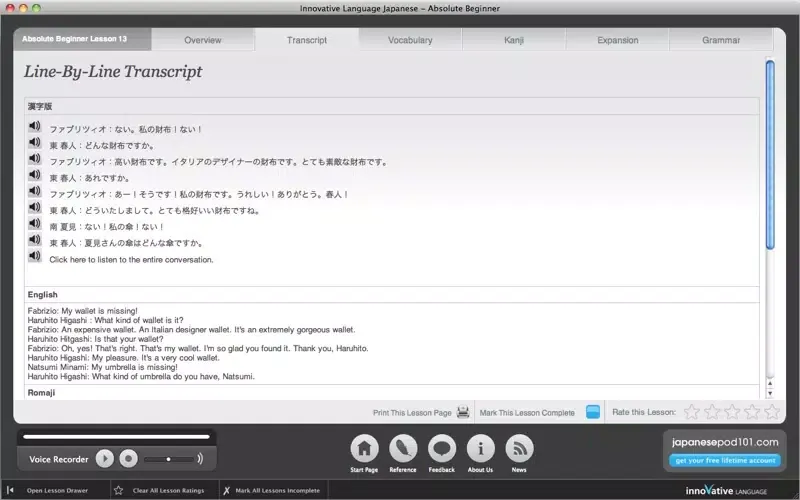Play audio for the ない。私の財布！ない！ line
Image resolution: width=800 pixels, height=500 pixels.
coord(35,126)
